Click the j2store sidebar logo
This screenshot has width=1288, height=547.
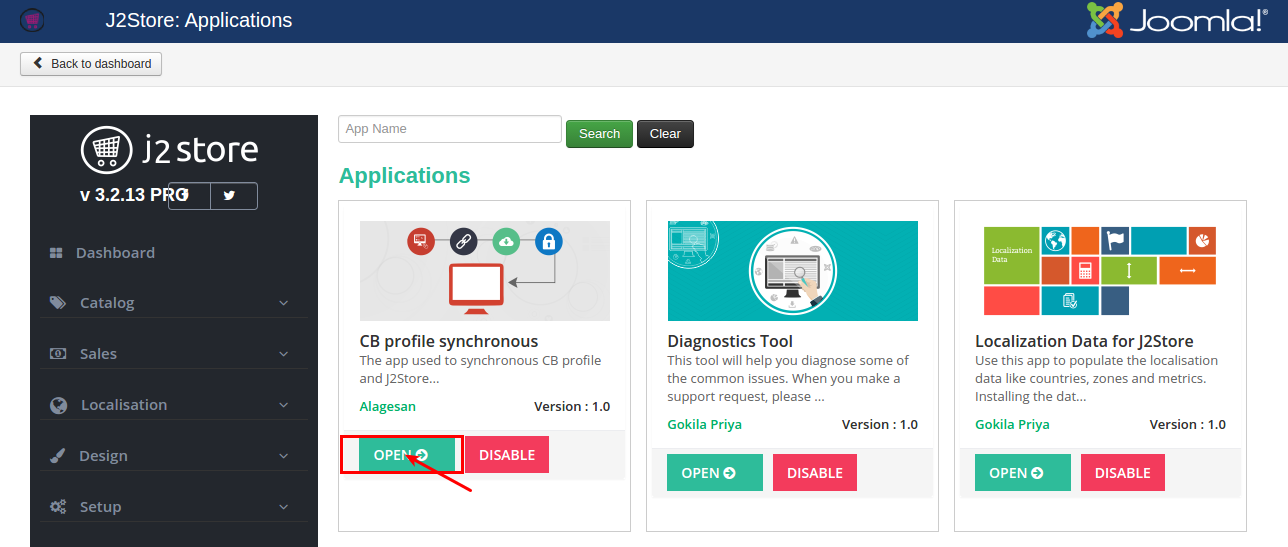click(169, 150)
